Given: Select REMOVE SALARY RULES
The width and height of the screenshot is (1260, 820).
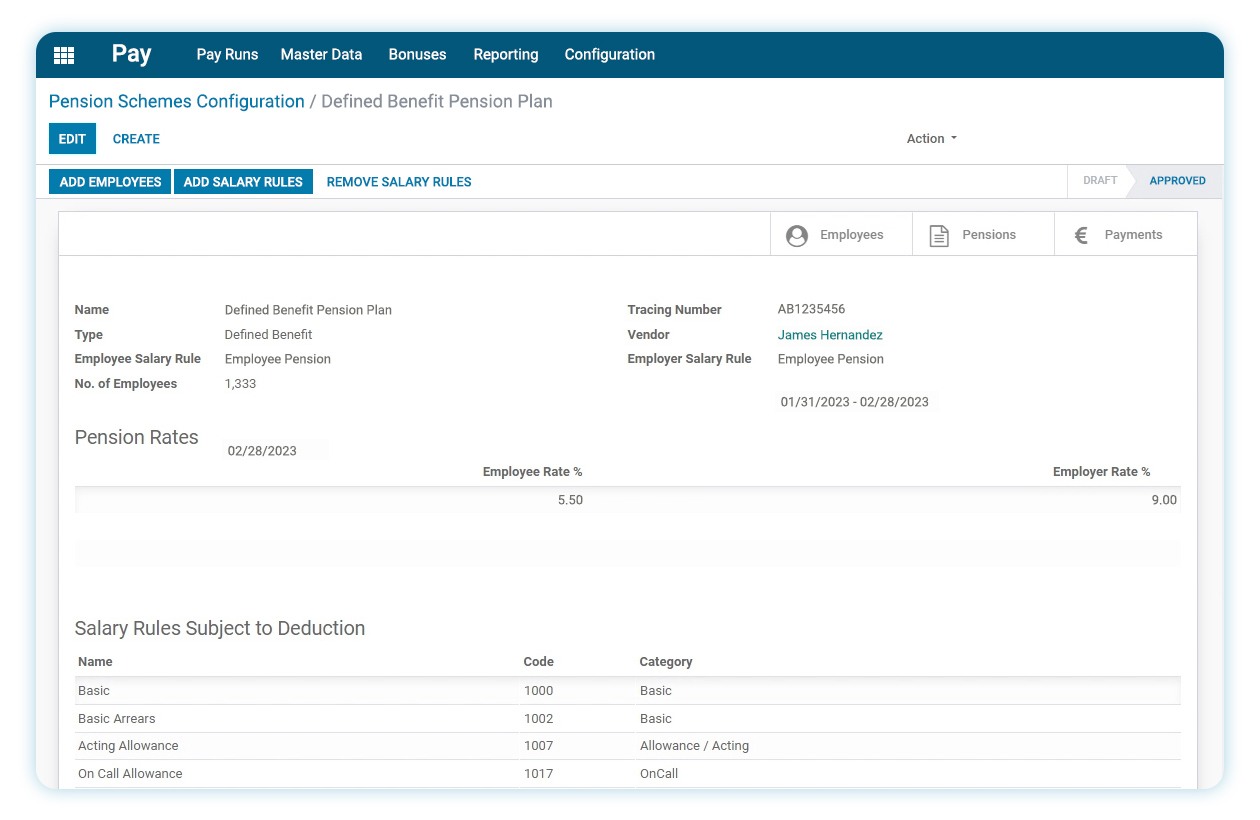Looking at the screenshot, I should tap(398, 181).
